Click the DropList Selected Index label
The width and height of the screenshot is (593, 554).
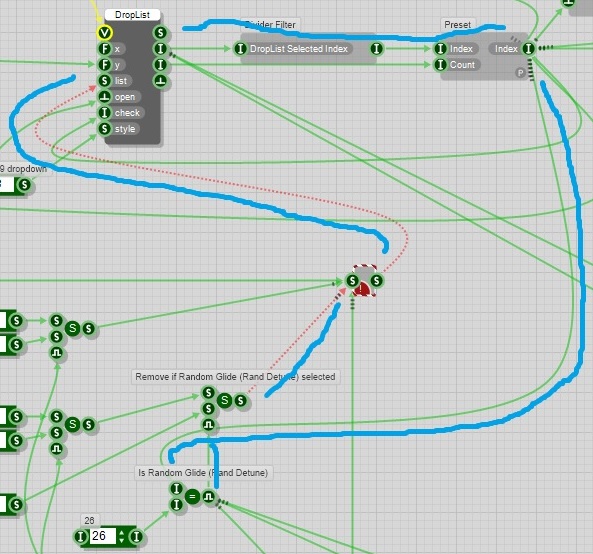pyautogui.click(x=299, y=49)
